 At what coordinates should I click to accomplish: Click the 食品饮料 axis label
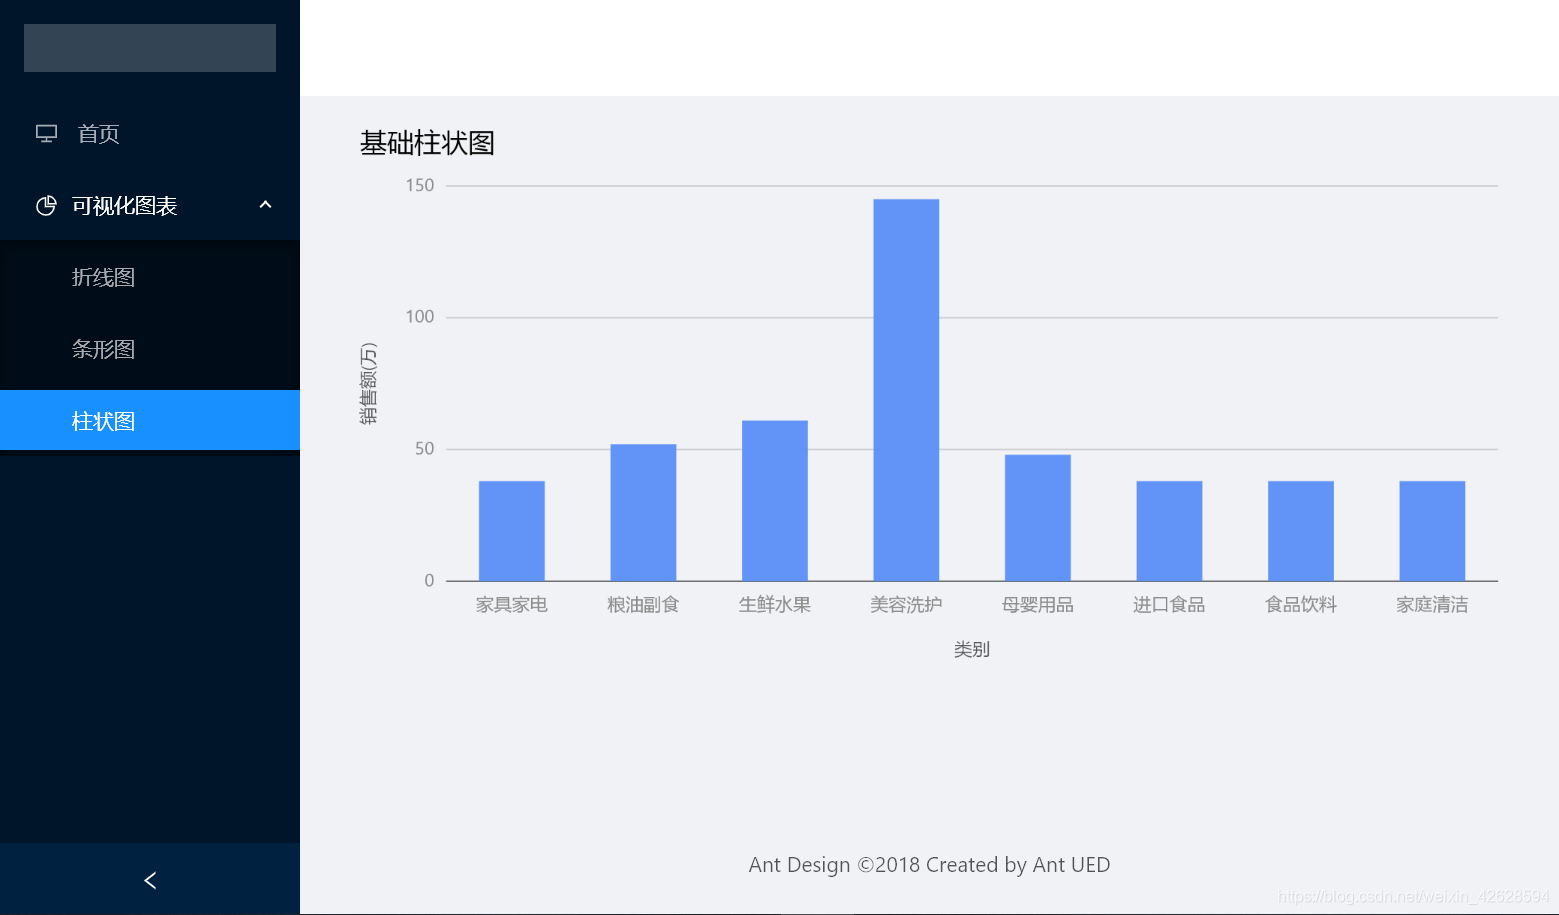[x=1301, y=605]
